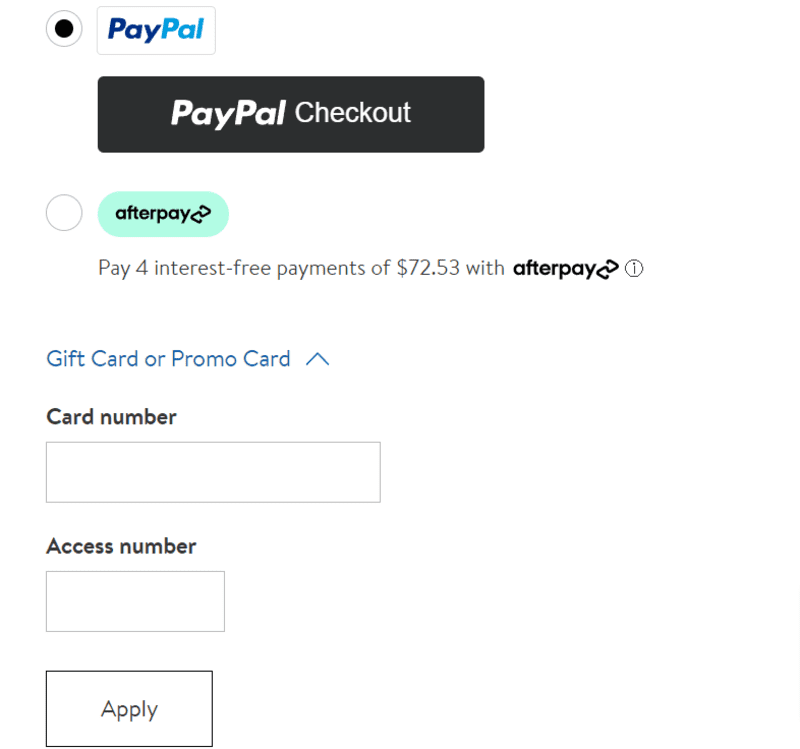Click the chevron beside Gift Card or Promo Card
This screenshot has height=749, width=800.
pos(317,359)
